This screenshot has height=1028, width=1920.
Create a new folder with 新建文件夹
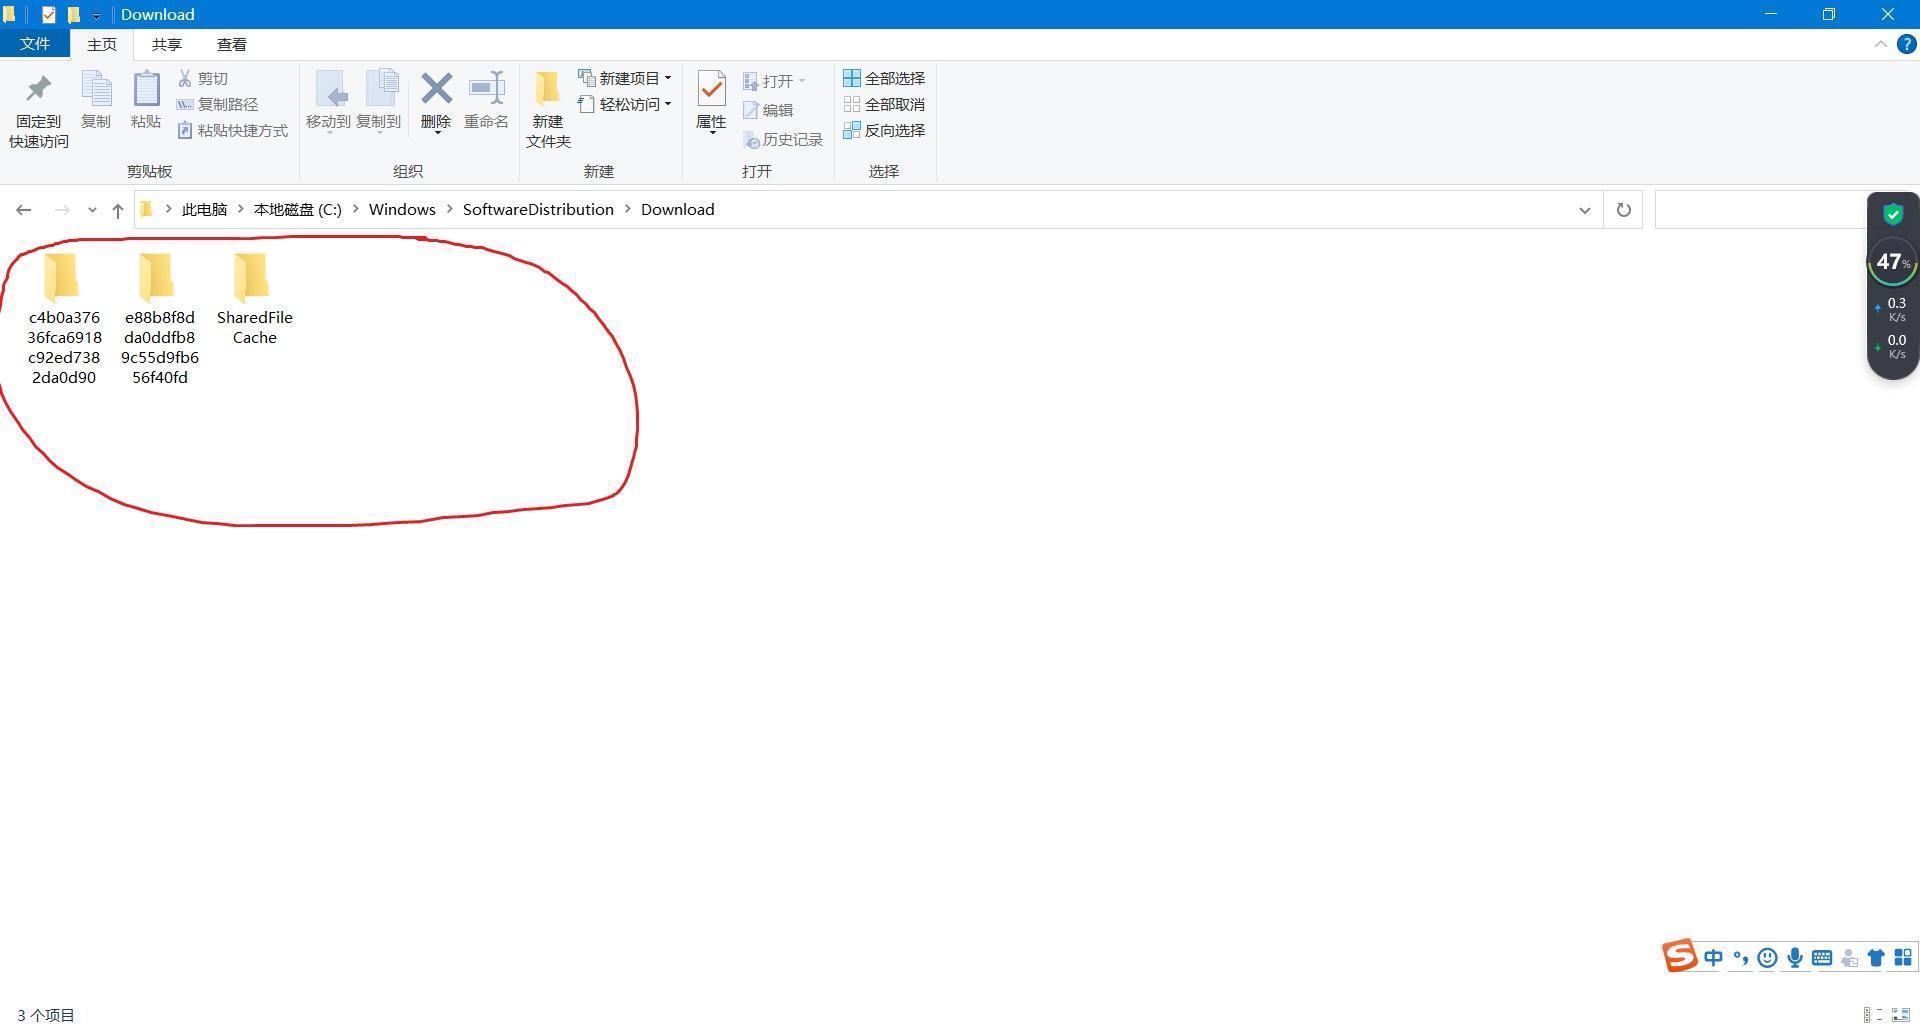point(548,110)
